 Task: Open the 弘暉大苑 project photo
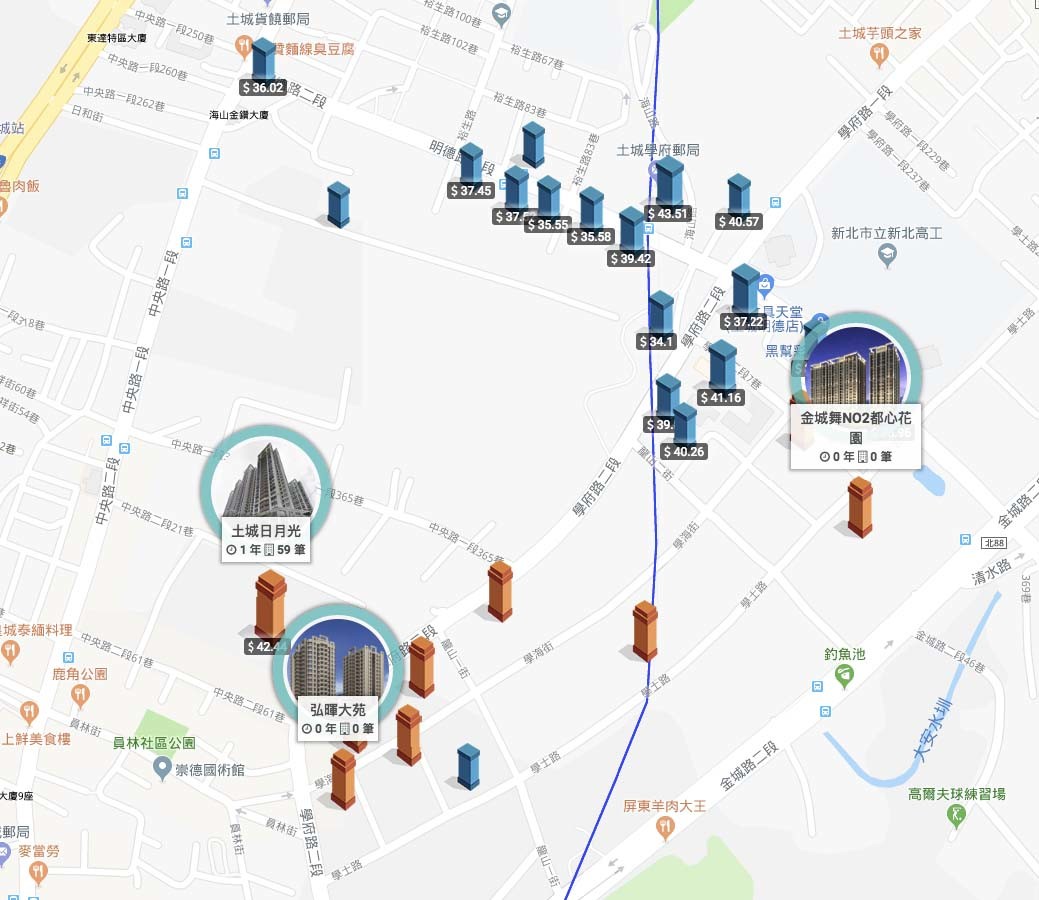tap(338, 658)
